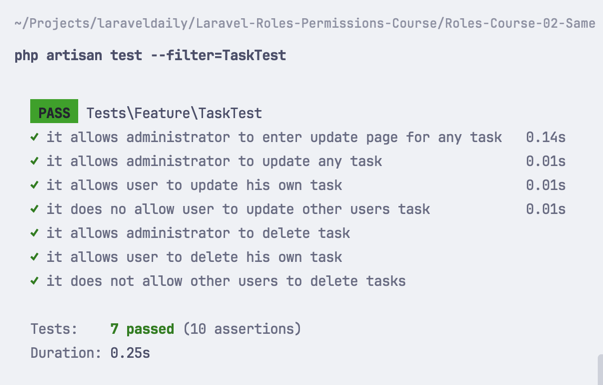Viewport: 603px width, 385px height.
Task: Click 'it does no allow user to update' line
Action: [238, 209]
